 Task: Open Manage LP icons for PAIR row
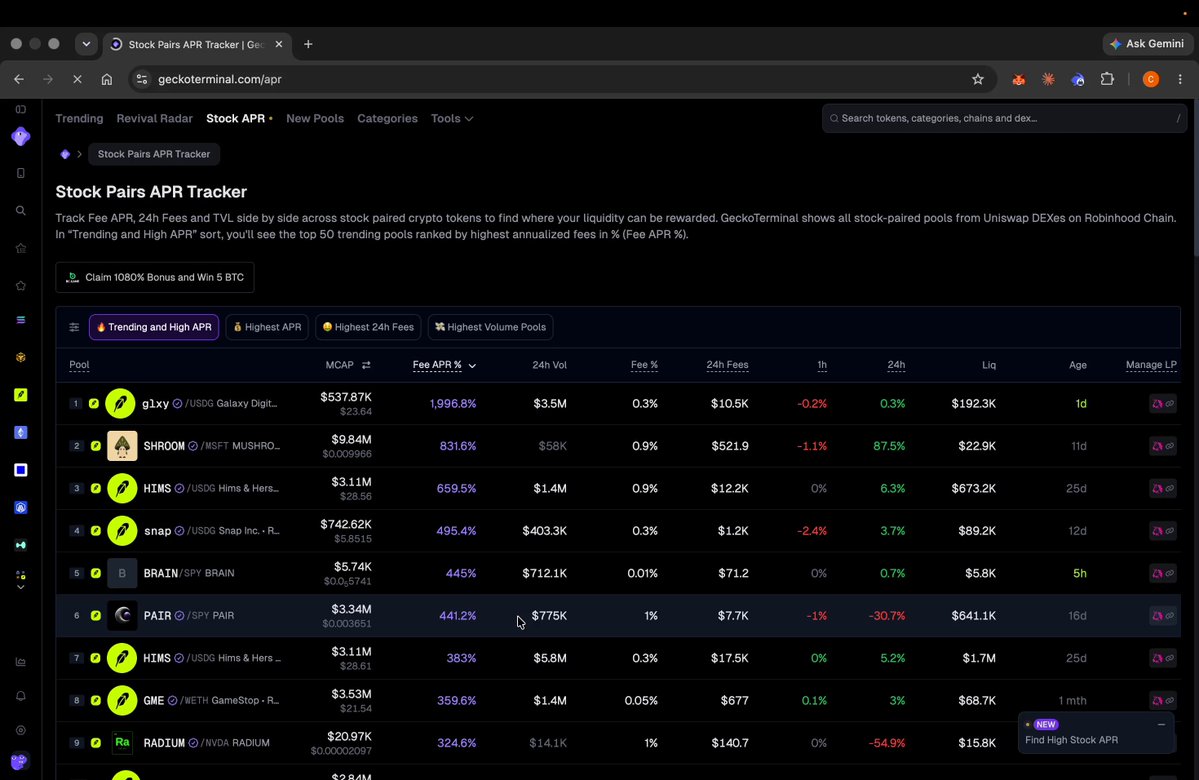pos(1163,616)
